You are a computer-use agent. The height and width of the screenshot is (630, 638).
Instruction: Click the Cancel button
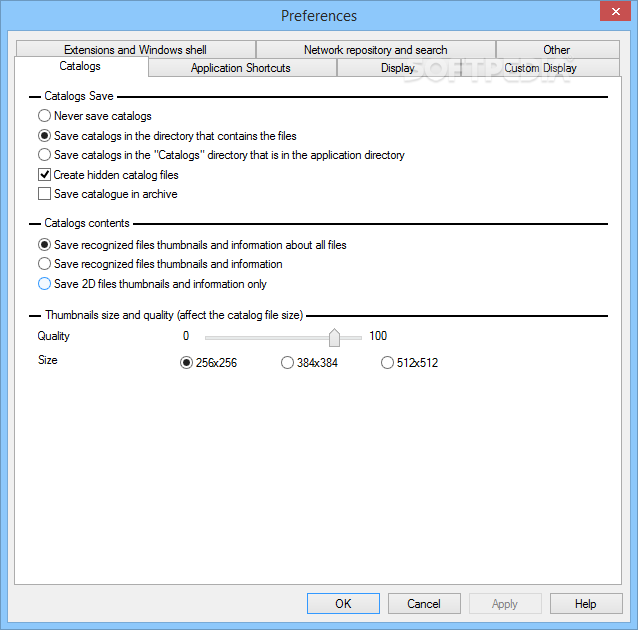coord(424,603)
